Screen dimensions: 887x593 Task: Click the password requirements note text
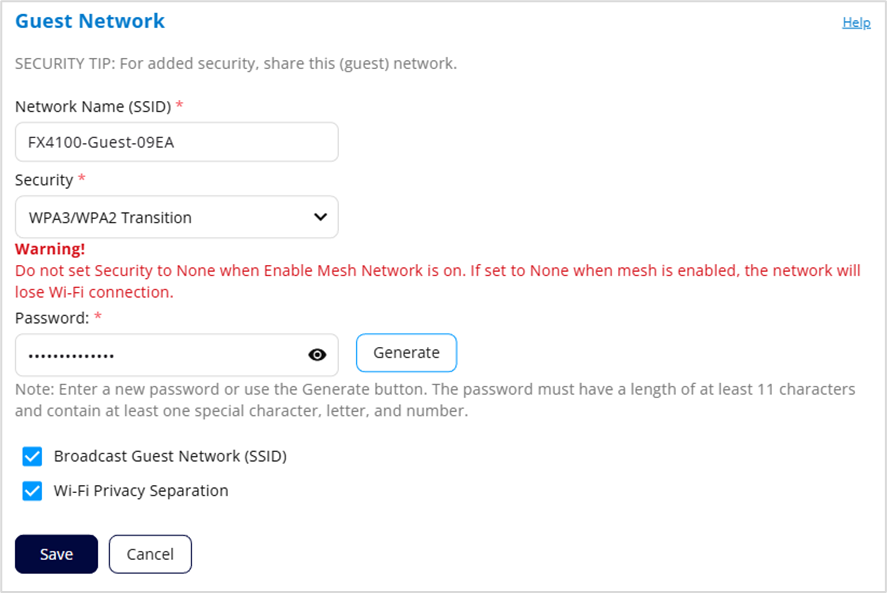[435, 399]
